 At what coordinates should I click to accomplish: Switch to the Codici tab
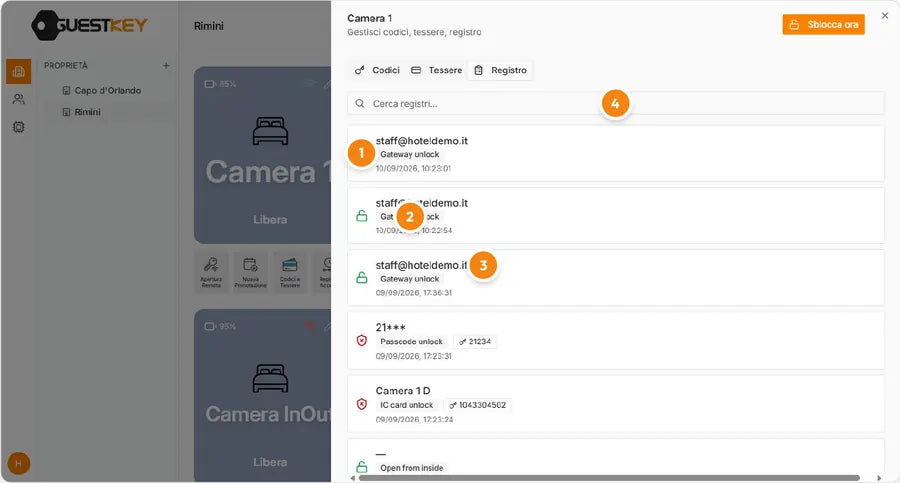(377, 70)
